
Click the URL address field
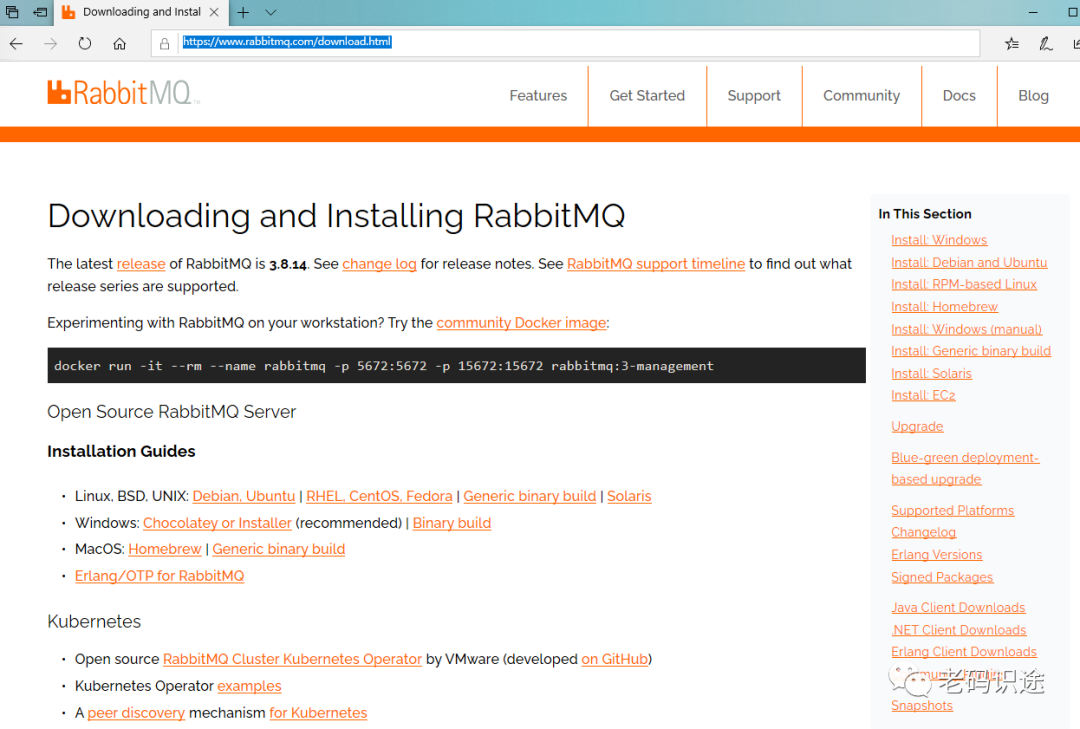point(565,43)
